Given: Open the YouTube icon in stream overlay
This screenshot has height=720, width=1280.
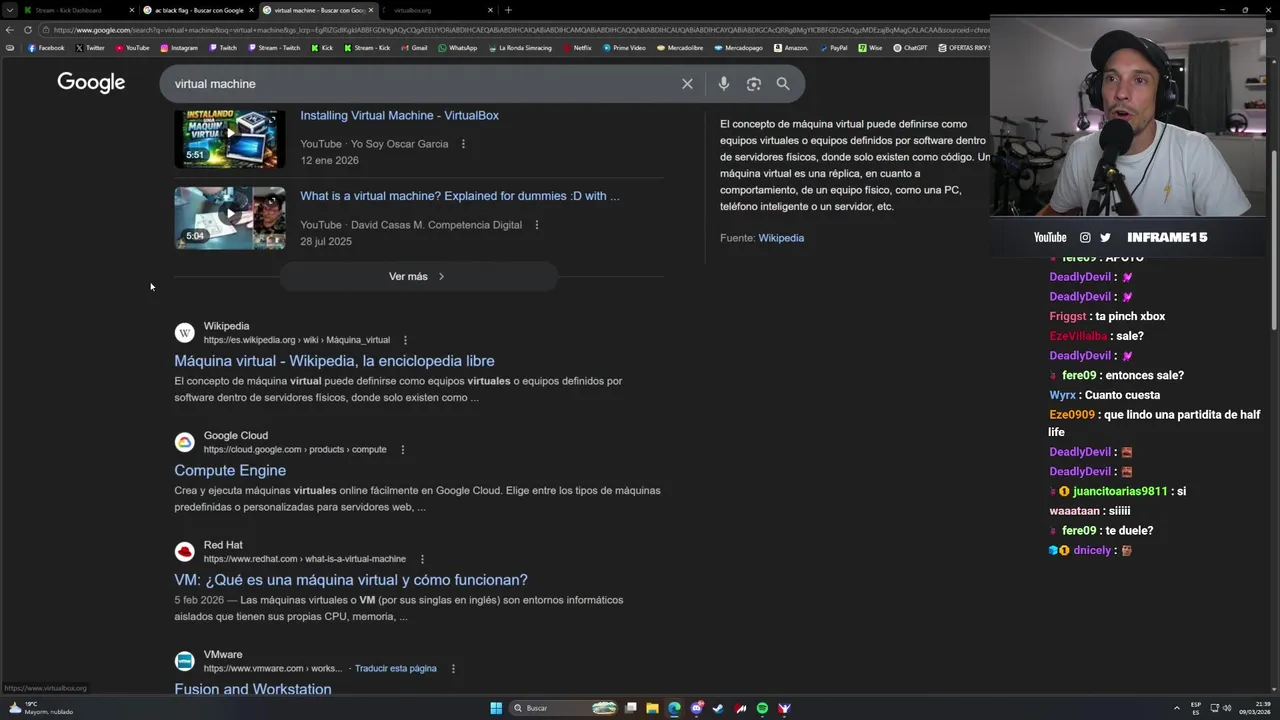Looking at the screenshot, I should click(x=1050, y=237).
